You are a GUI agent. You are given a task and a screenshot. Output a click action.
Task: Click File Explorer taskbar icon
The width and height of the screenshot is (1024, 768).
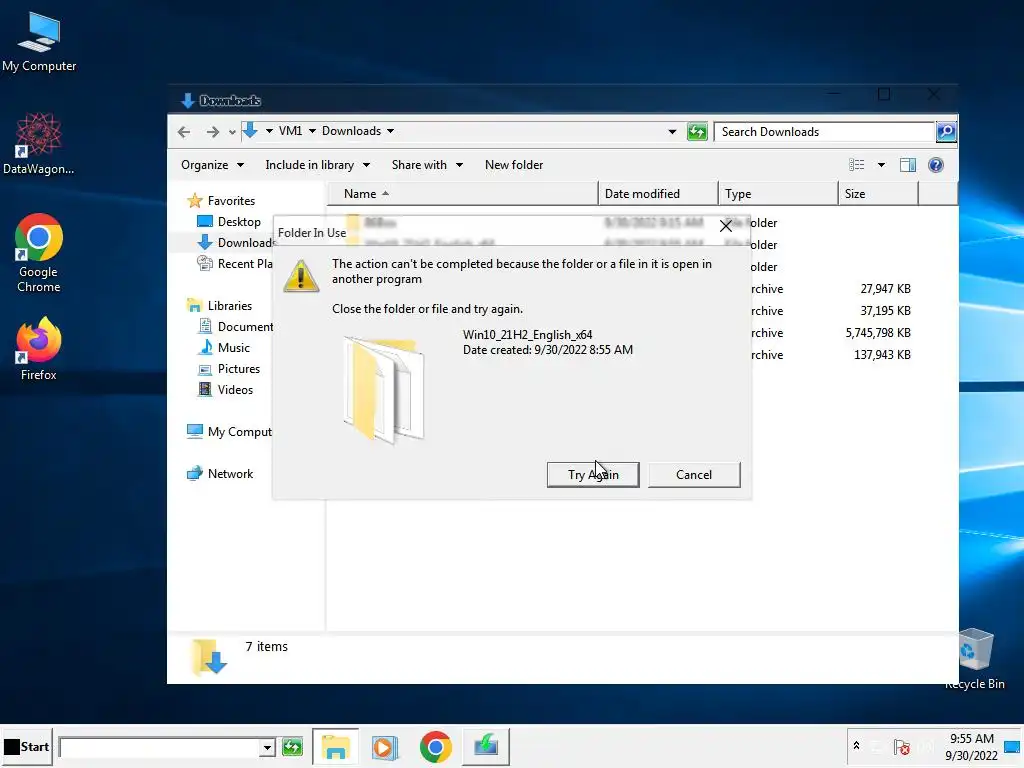click(336, 747)
